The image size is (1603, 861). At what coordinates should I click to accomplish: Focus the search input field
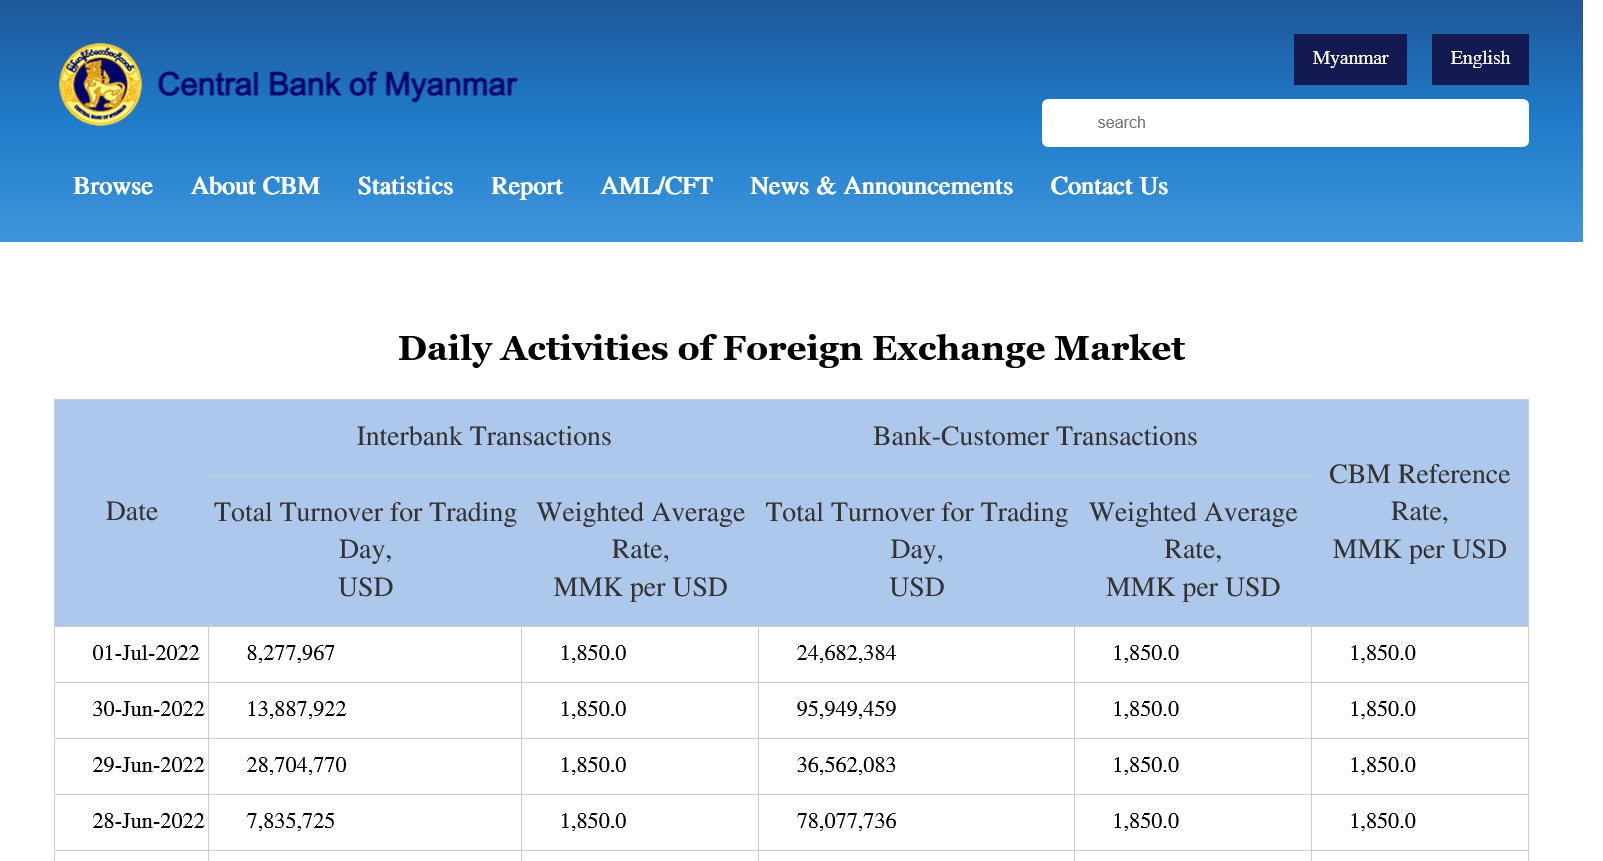(x=1284, y=123)
